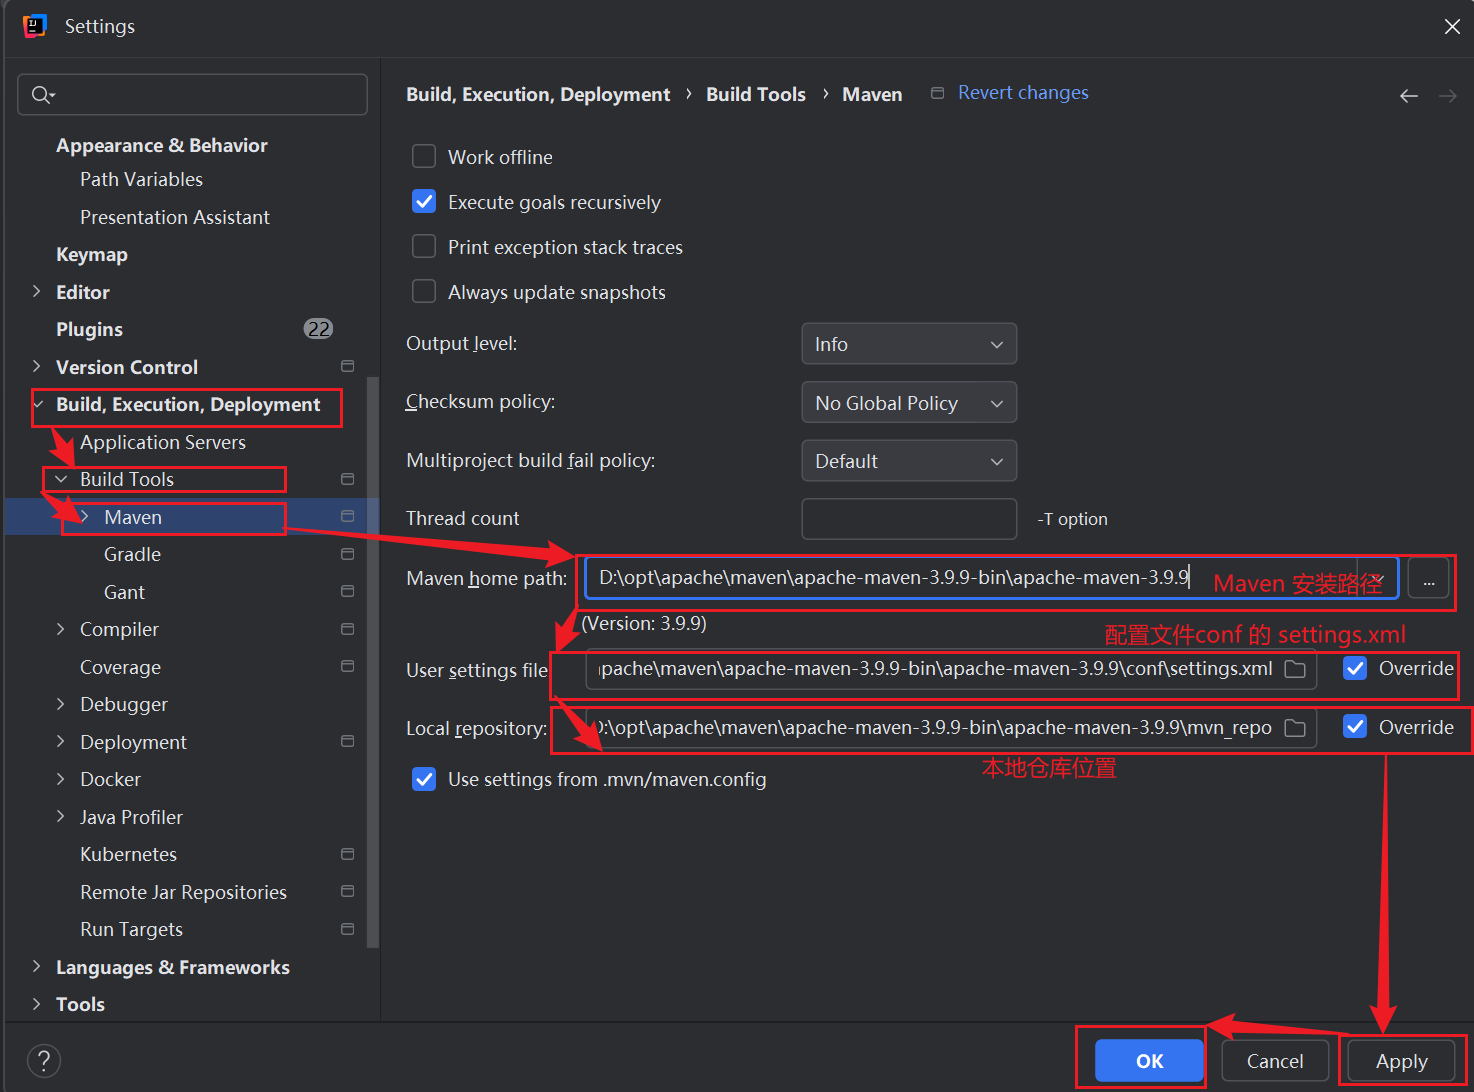Click the forward navigation arrow icon

click(1447, 96)
